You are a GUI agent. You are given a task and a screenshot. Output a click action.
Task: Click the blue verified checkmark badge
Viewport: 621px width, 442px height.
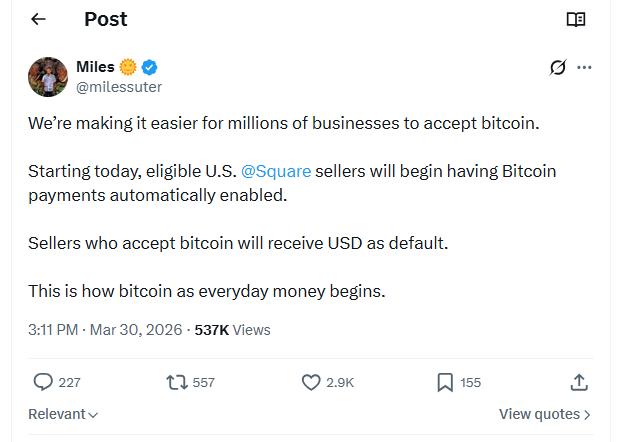150,67
